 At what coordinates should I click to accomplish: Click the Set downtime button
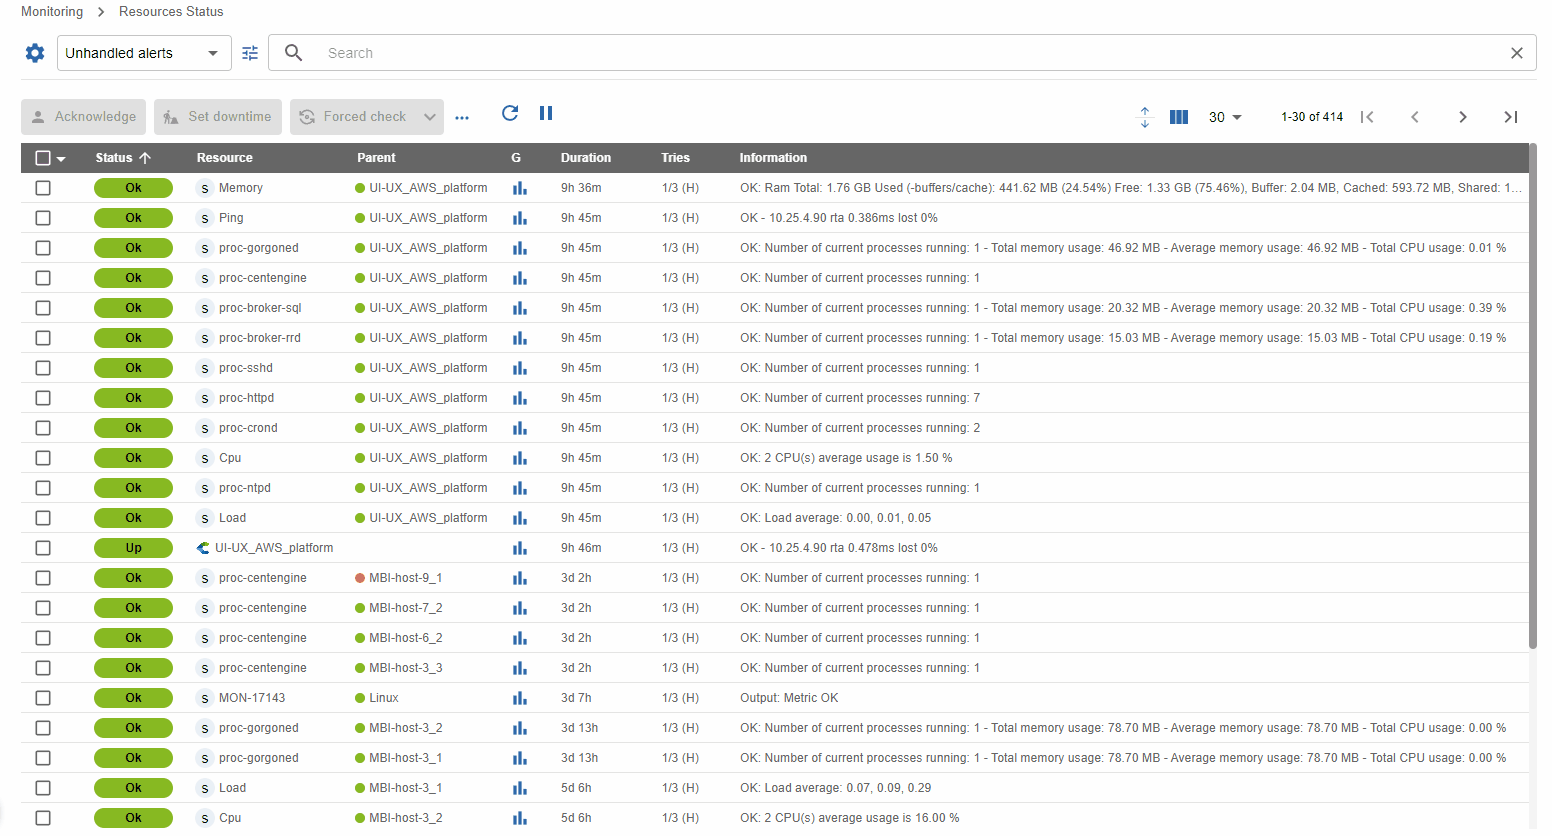point(218,117)
